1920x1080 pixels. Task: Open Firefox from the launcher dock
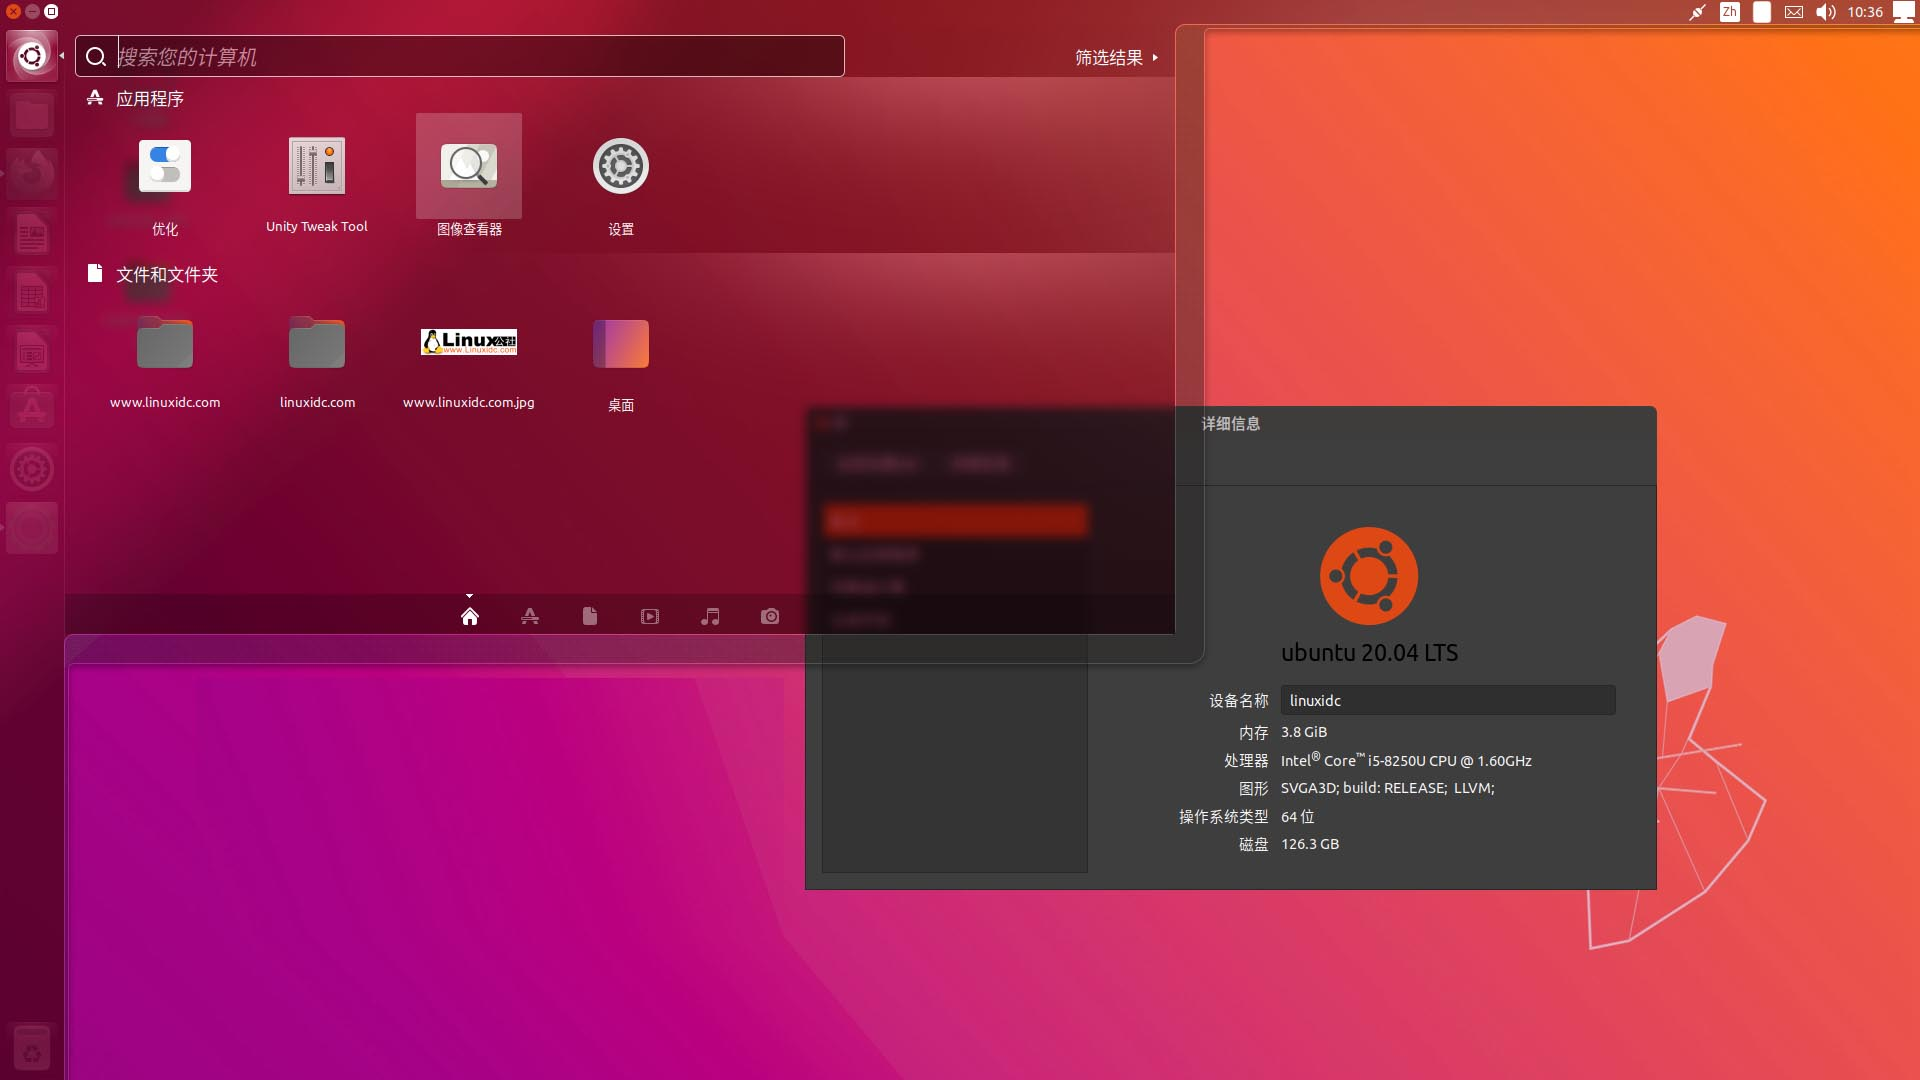point(32,173)
